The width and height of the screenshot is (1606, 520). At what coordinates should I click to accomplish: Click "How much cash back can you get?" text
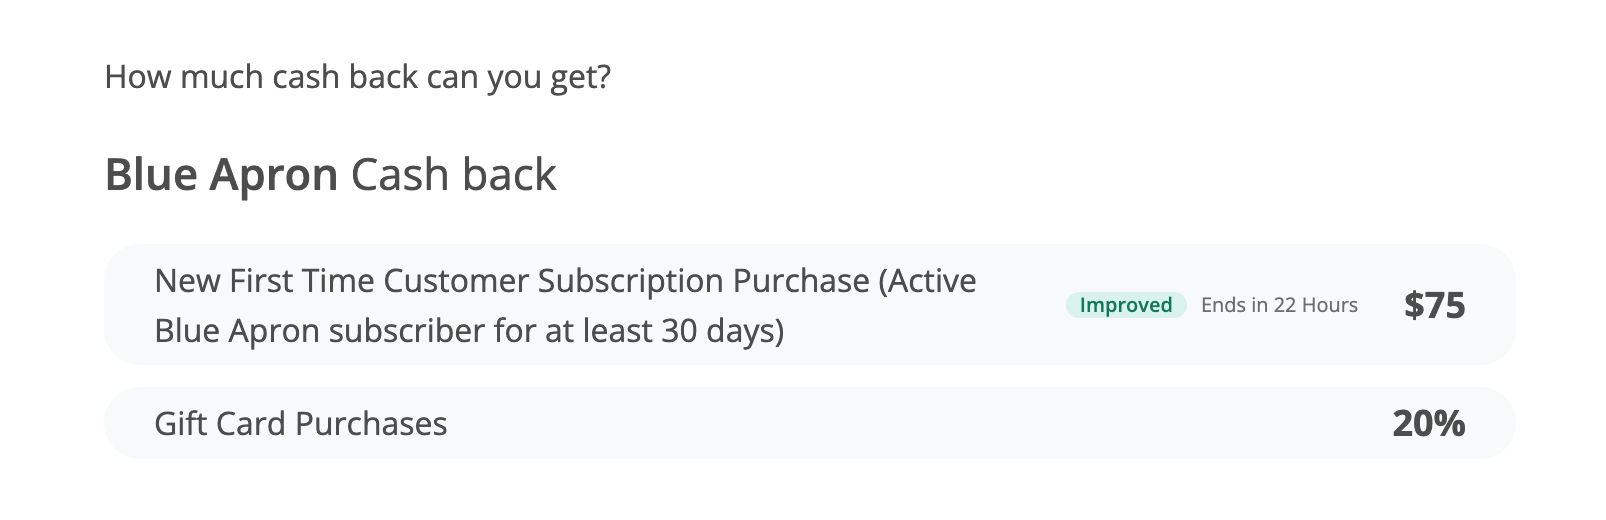coord(357,77)
